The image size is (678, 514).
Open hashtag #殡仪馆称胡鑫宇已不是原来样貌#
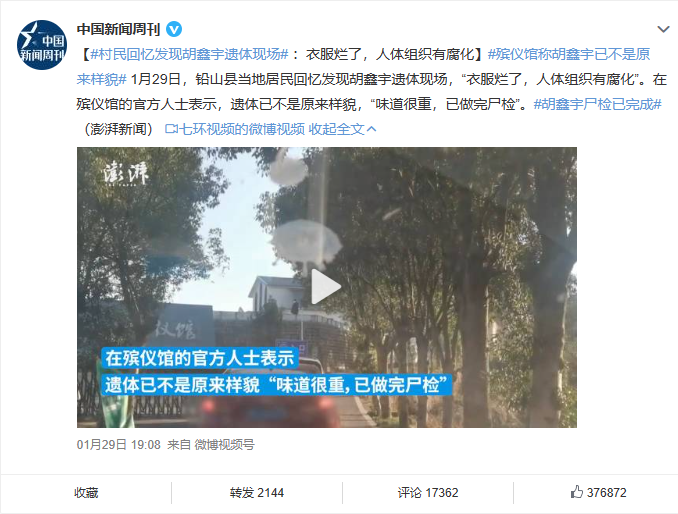[363, 67]
